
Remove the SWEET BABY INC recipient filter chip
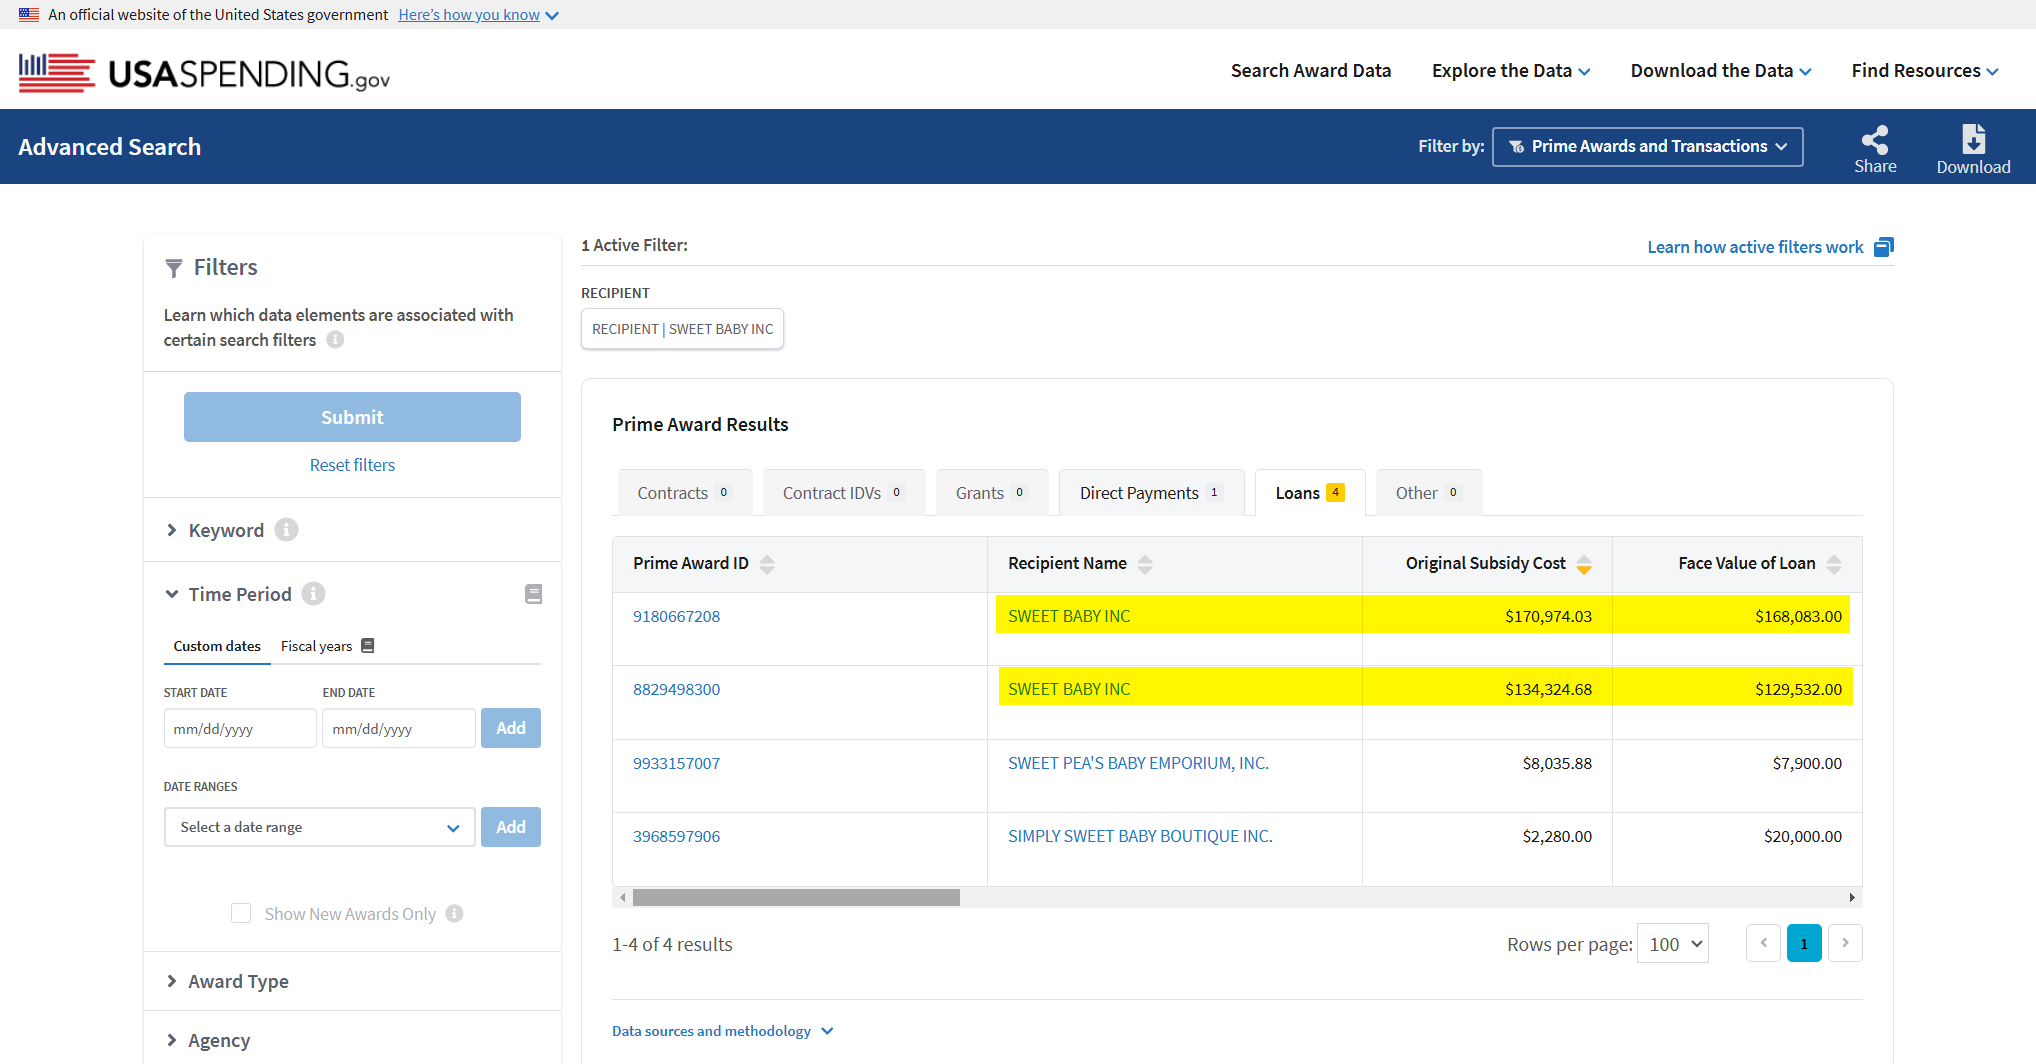[682, 329]
